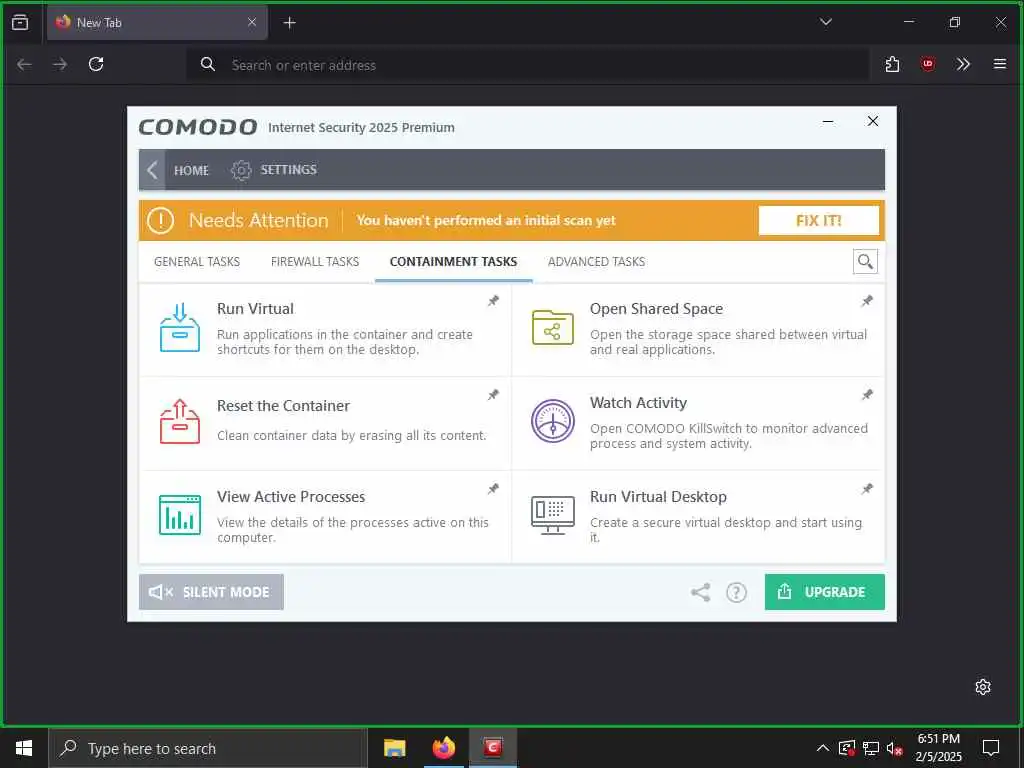The image size is (1024, 768).
Task: Open the Comodo settings gear icon
Action: coord(240,170)
